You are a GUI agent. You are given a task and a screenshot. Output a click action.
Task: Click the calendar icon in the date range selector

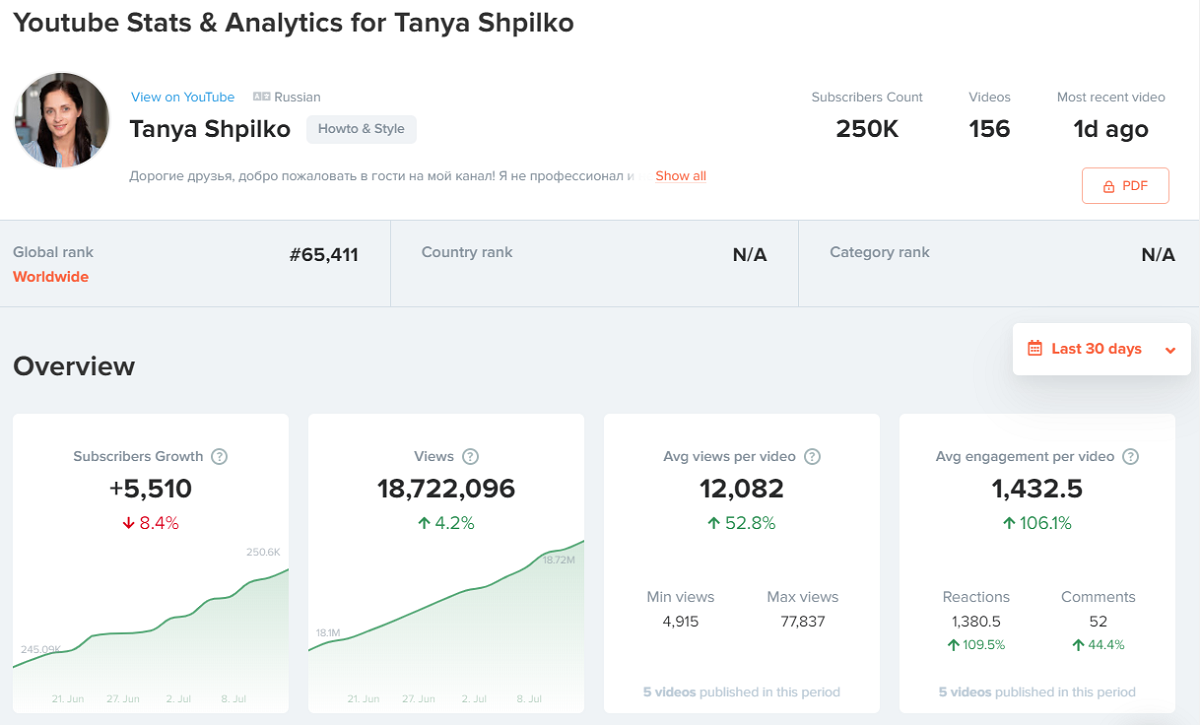click(1035, 349)
